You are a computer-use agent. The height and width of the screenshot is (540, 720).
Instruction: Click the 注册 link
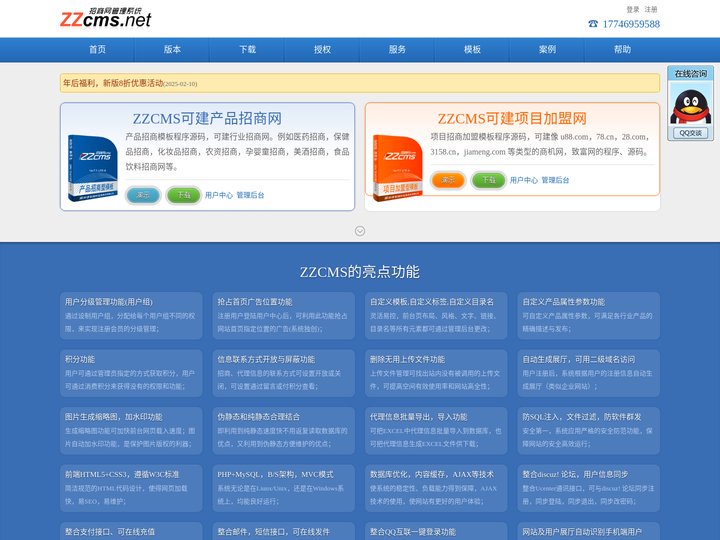click(651, 9)
